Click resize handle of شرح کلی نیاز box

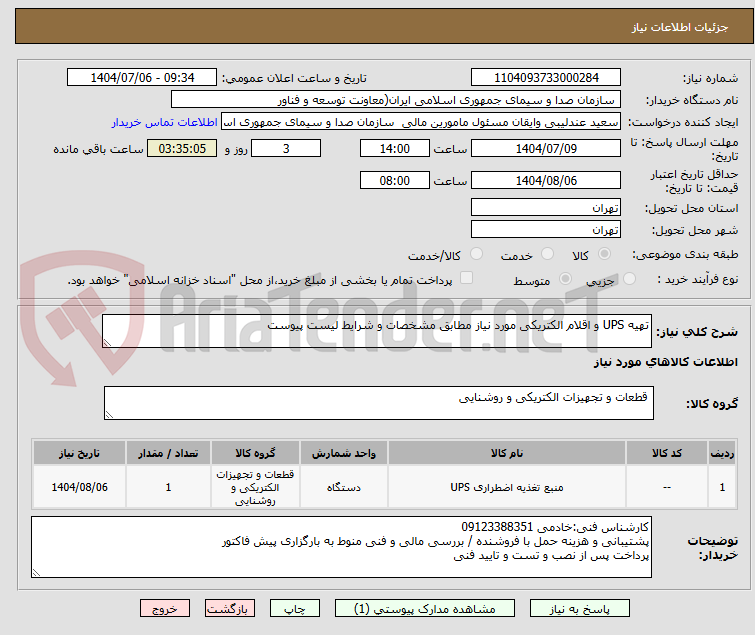pos(107,343)
